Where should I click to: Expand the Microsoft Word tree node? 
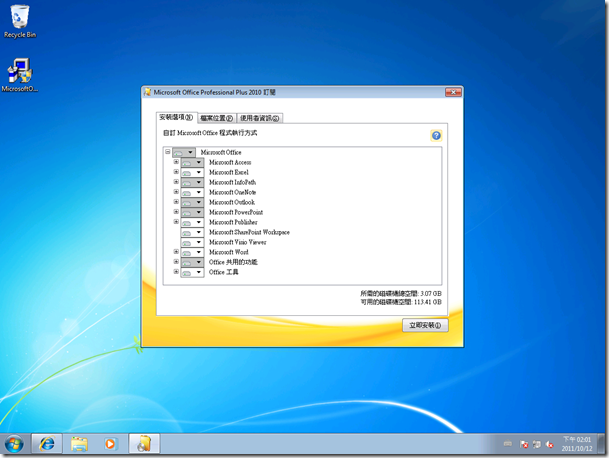point(176,251)
